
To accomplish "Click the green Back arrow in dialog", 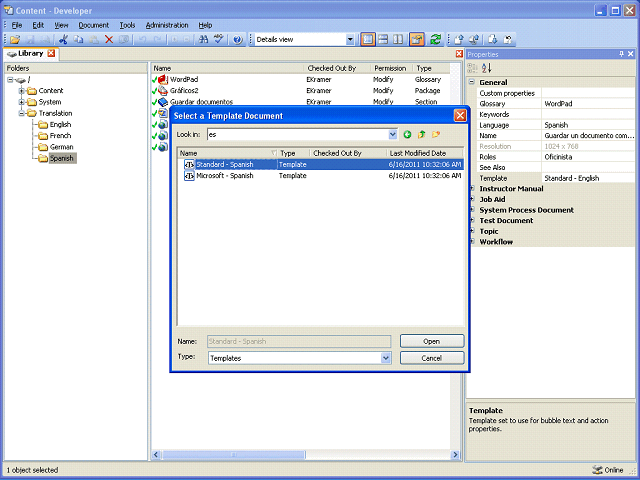I will [407, 134].
